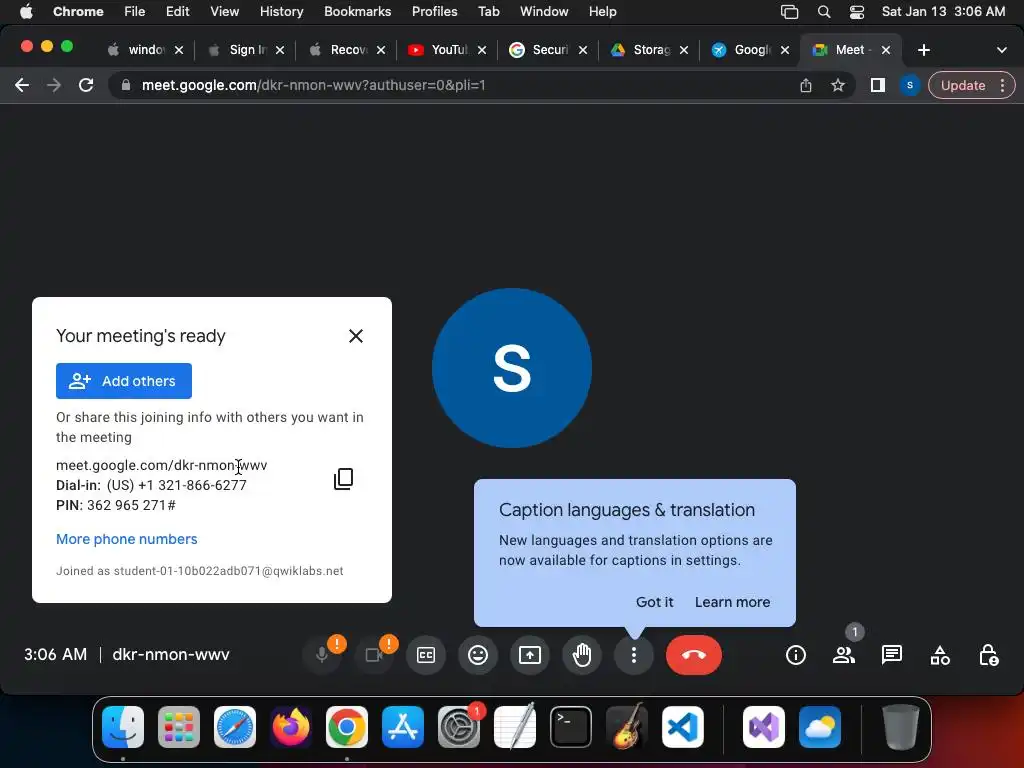
Task: Open GarageBand from the Dock
Action: [627, 727]
